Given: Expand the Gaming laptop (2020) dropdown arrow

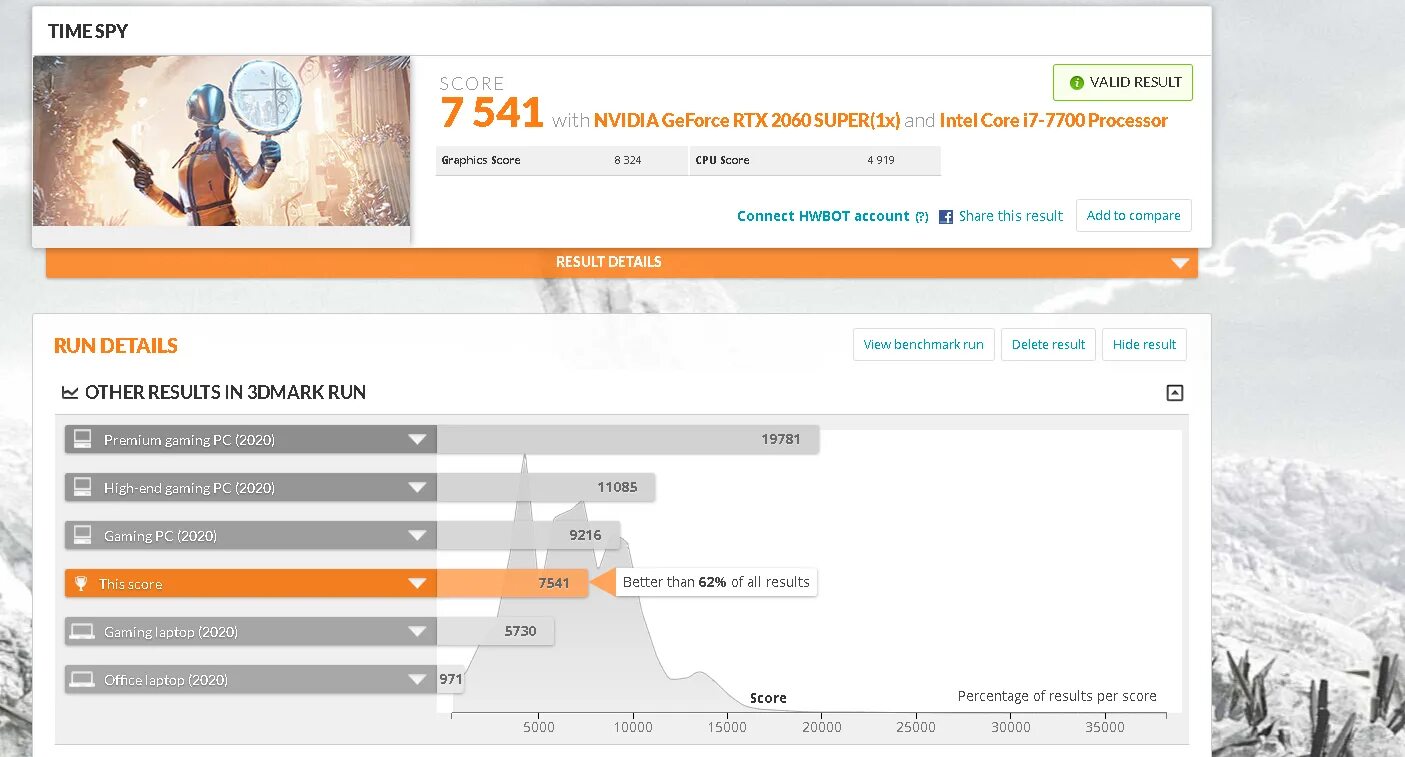Looking at the screenshot, I should tap(417, 632).
